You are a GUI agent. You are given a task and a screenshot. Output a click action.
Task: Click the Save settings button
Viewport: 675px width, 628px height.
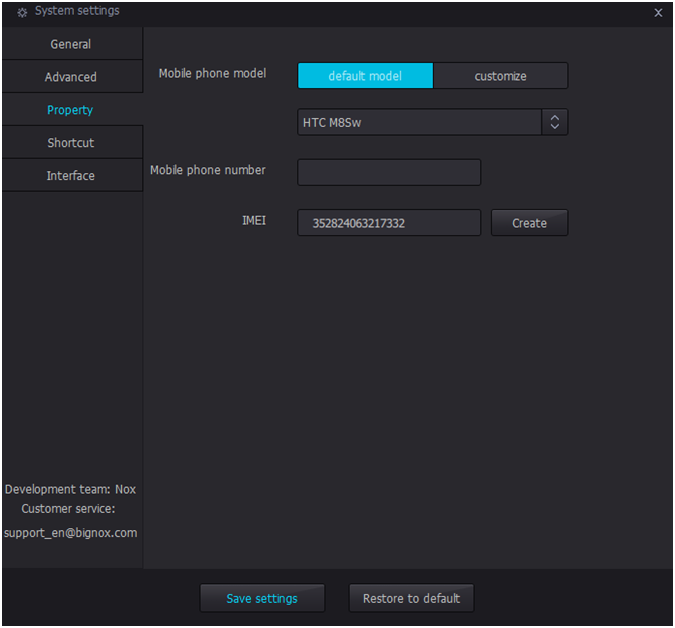[262, 598]
